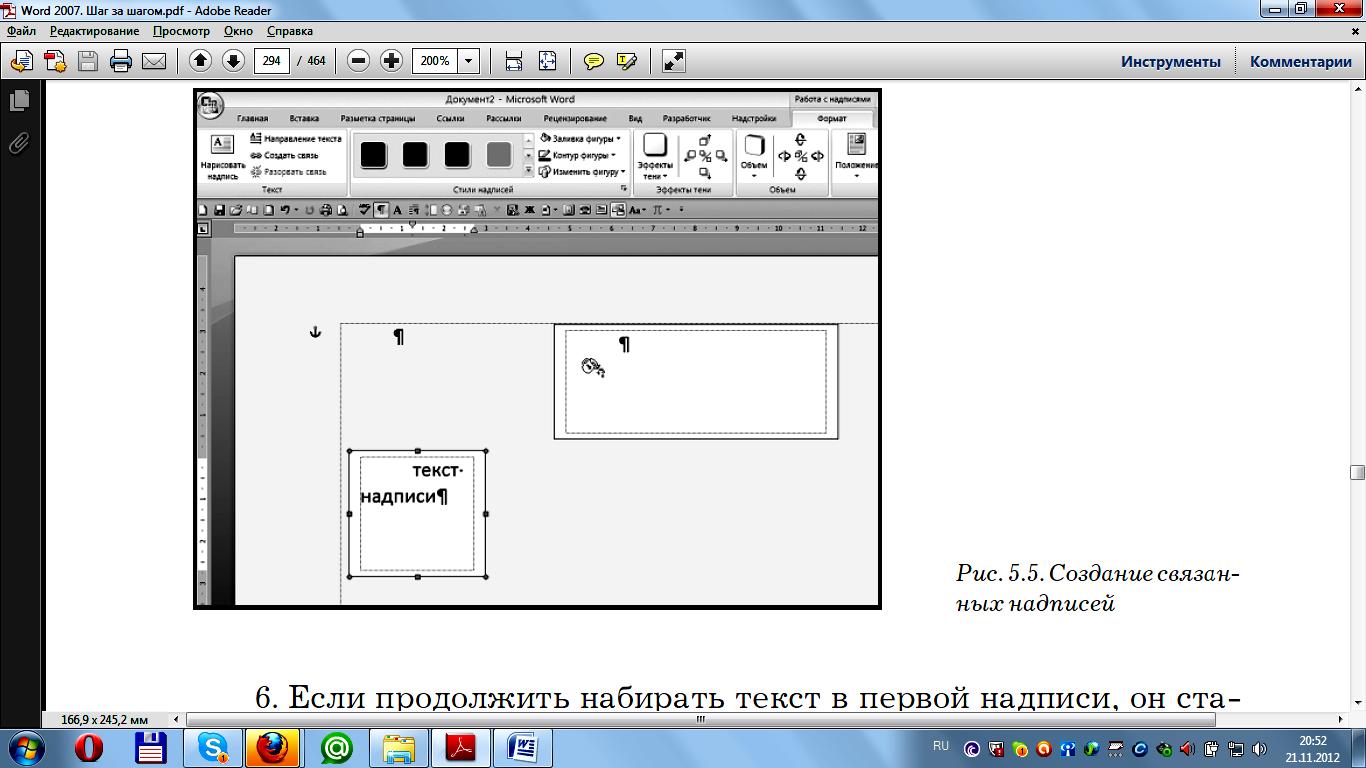Open attachments paperclip panel
The height and width of the screenshot is (768, 1366).
[19, 143]
